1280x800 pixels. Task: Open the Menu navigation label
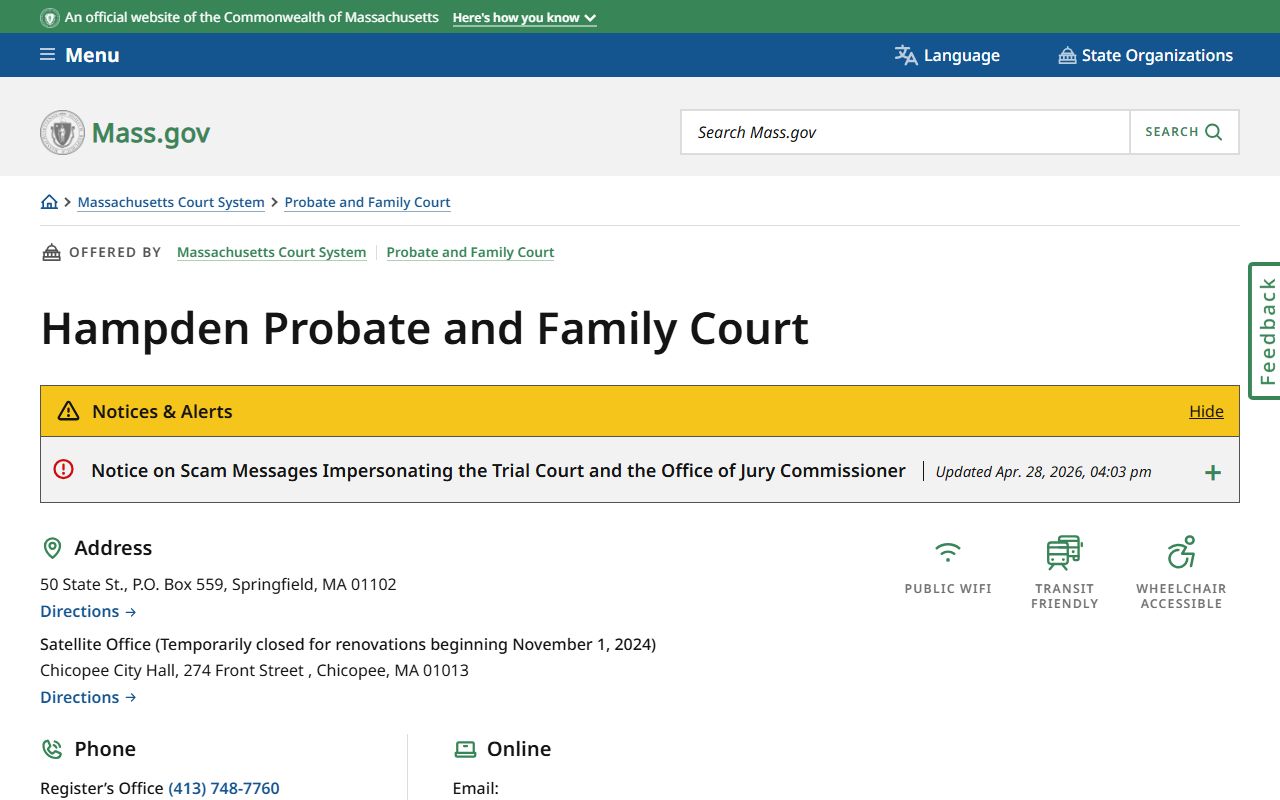coord(92,55)
